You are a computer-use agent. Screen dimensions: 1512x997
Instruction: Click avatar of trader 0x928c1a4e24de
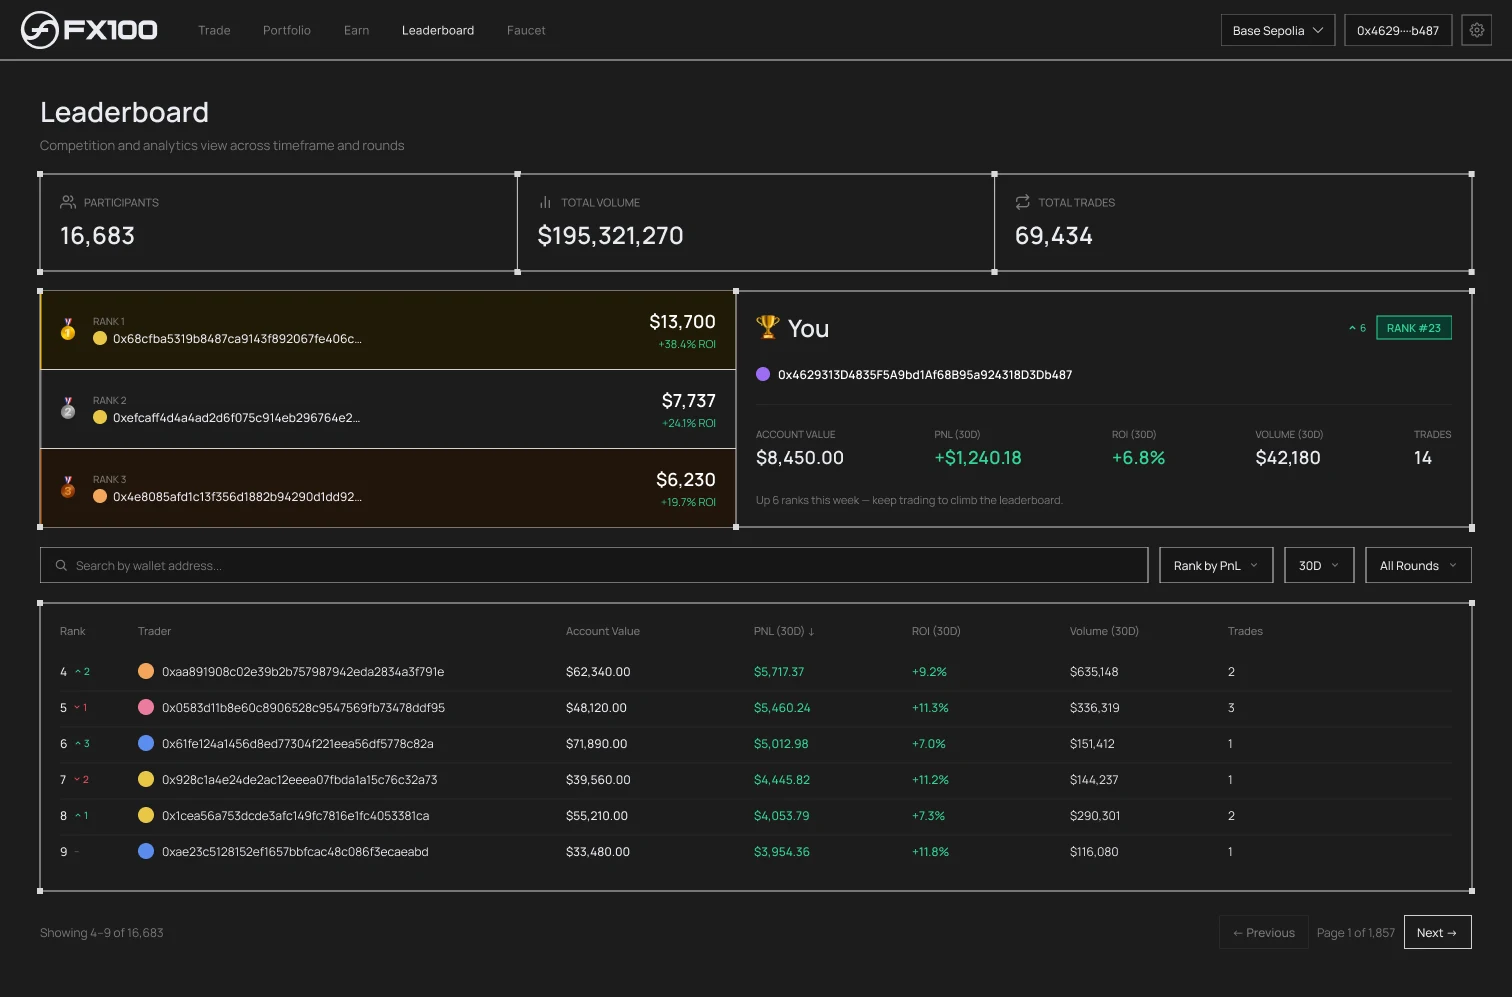tap(146, 779)
